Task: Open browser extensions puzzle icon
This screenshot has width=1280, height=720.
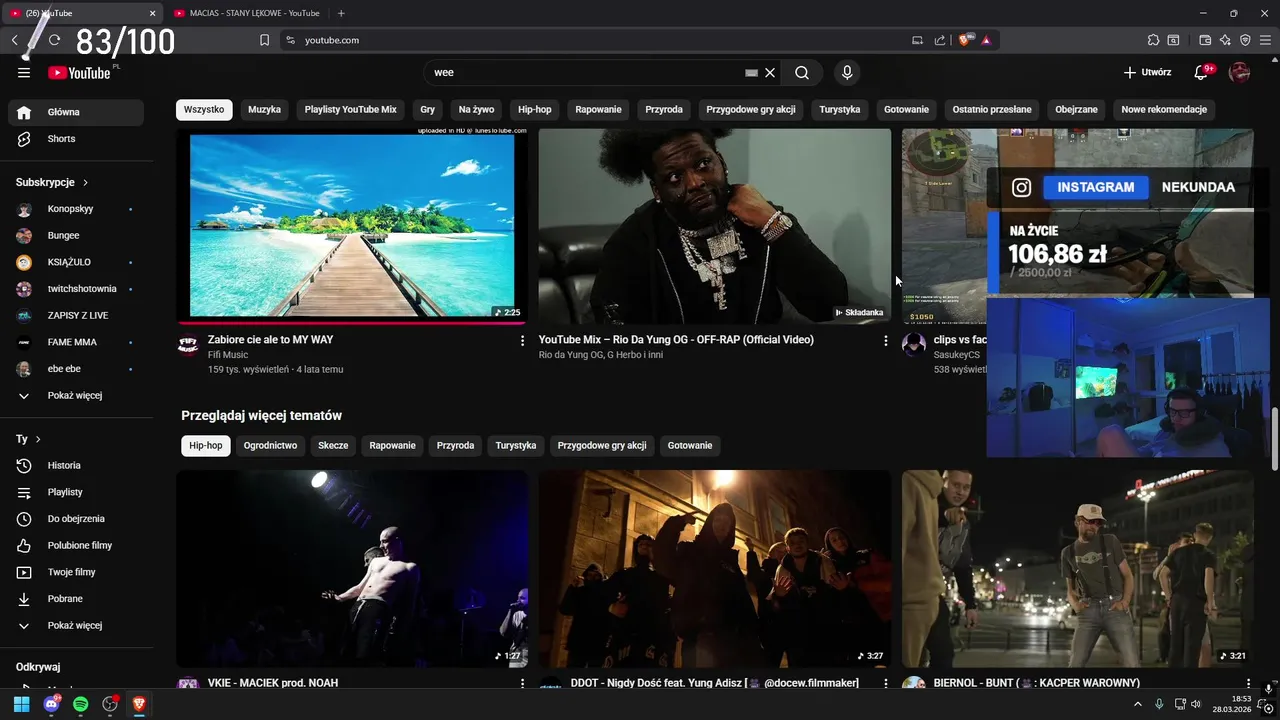Action: (x=1153, y=40)
